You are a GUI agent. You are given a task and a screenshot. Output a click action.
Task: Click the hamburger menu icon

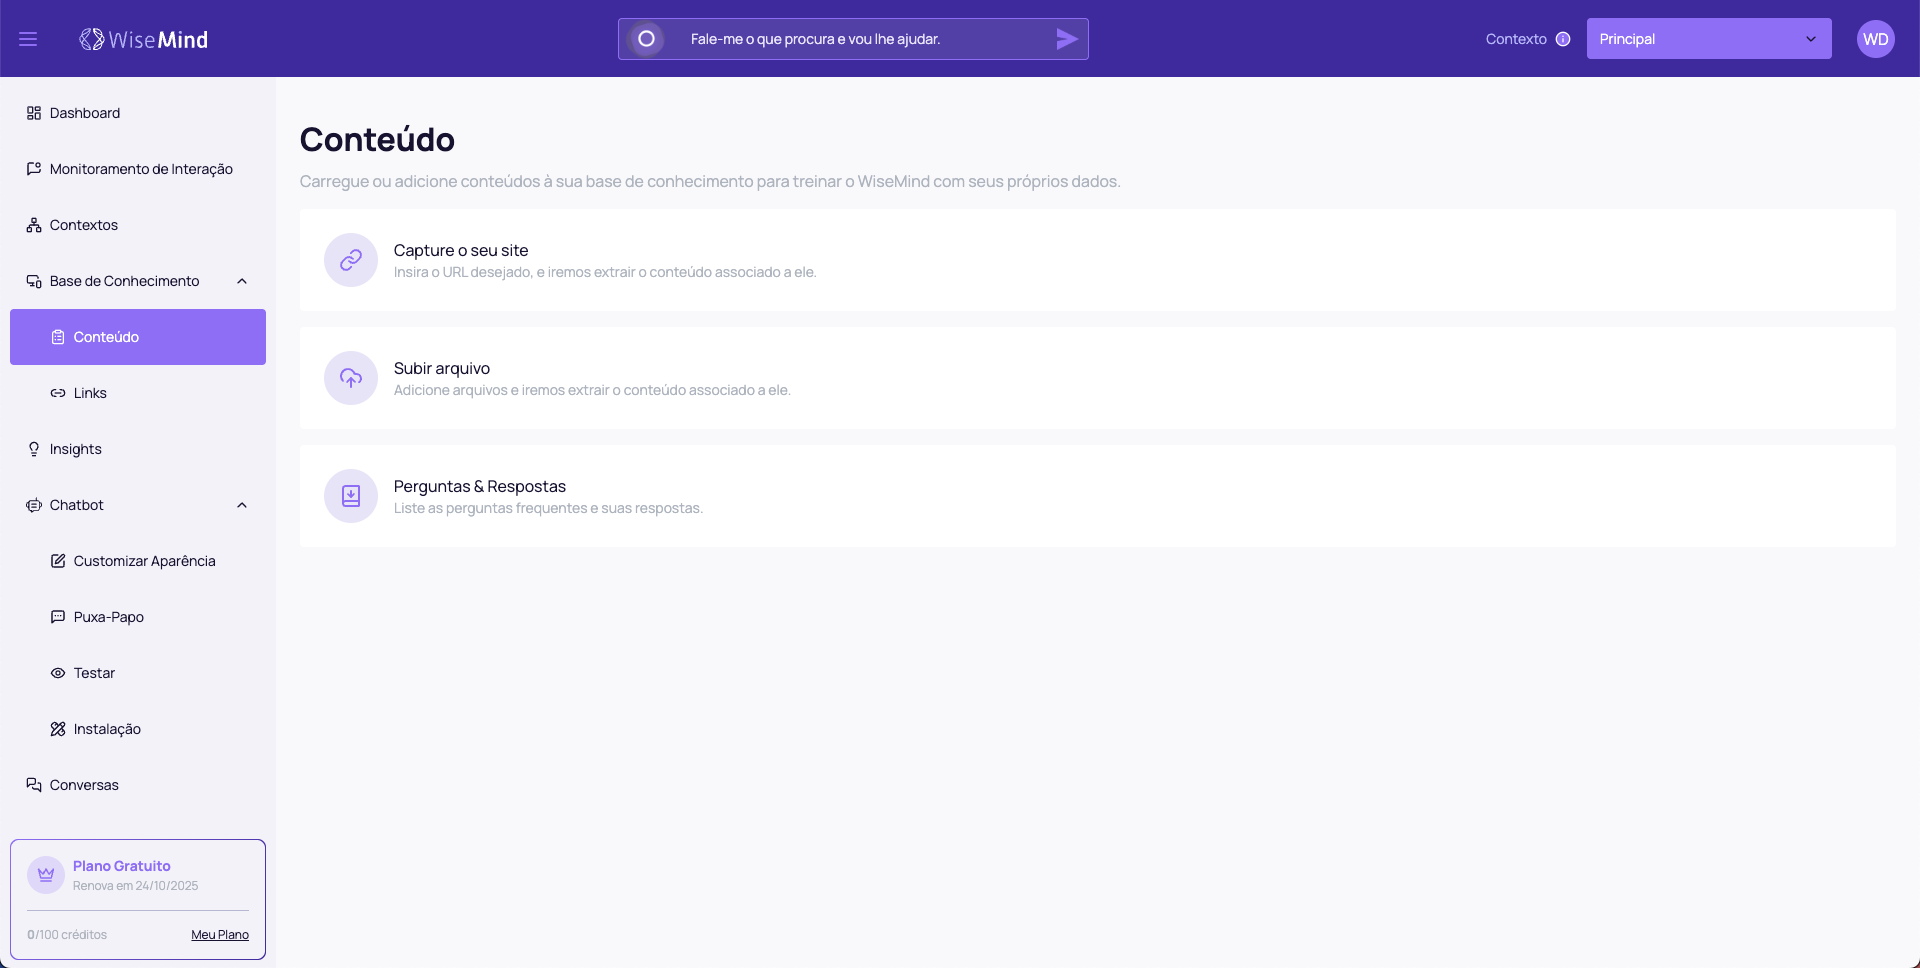tap(28, 39)
